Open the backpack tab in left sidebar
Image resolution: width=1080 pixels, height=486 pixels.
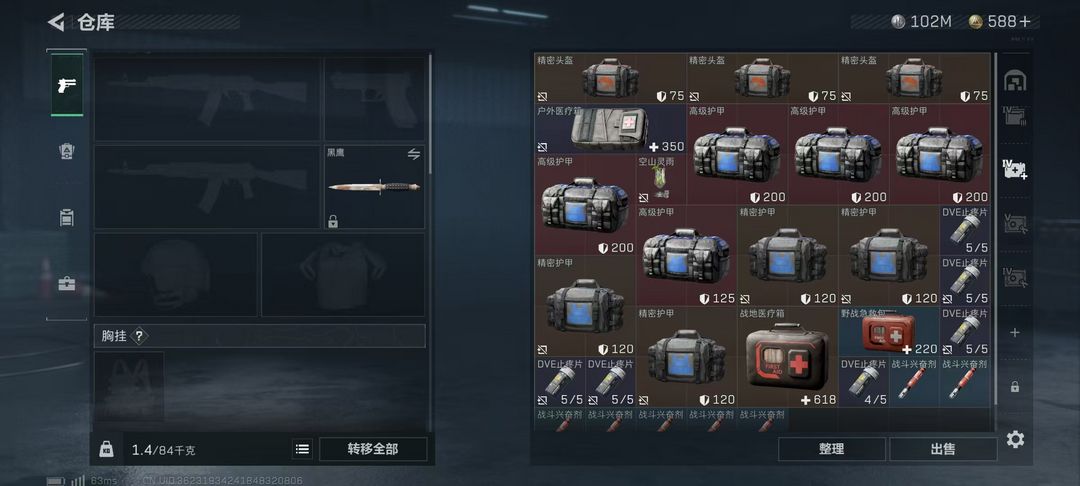tap(67, 218)
